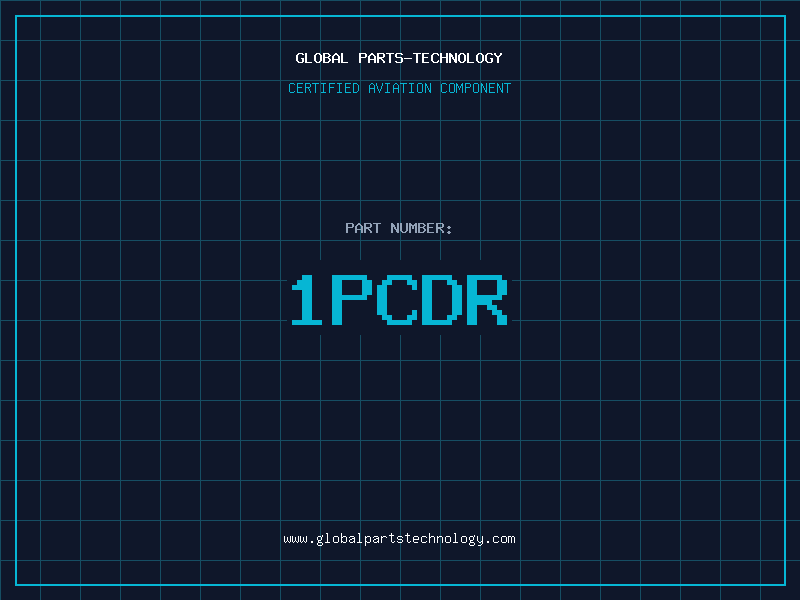Click the word PART in the label
The width and height of the screenshot is (800, 600).
tap(363, 228)
